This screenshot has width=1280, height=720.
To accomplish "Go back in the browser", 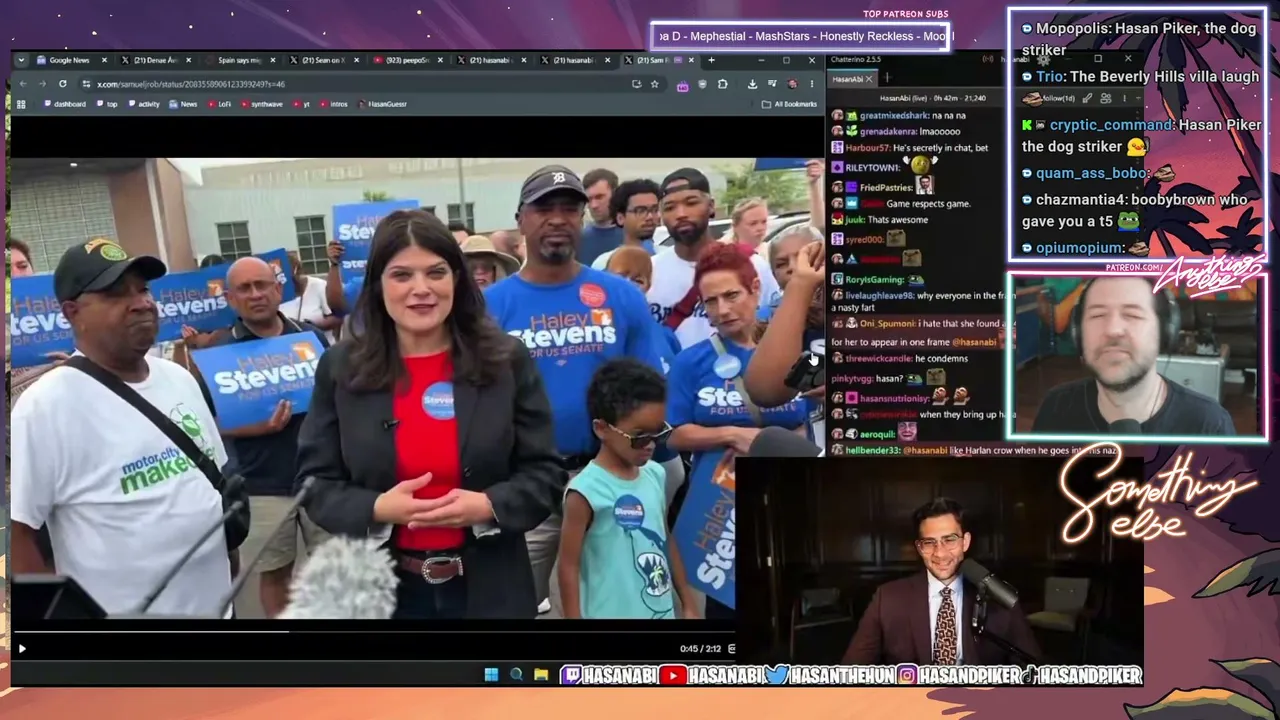I will (x=22, y=84).
